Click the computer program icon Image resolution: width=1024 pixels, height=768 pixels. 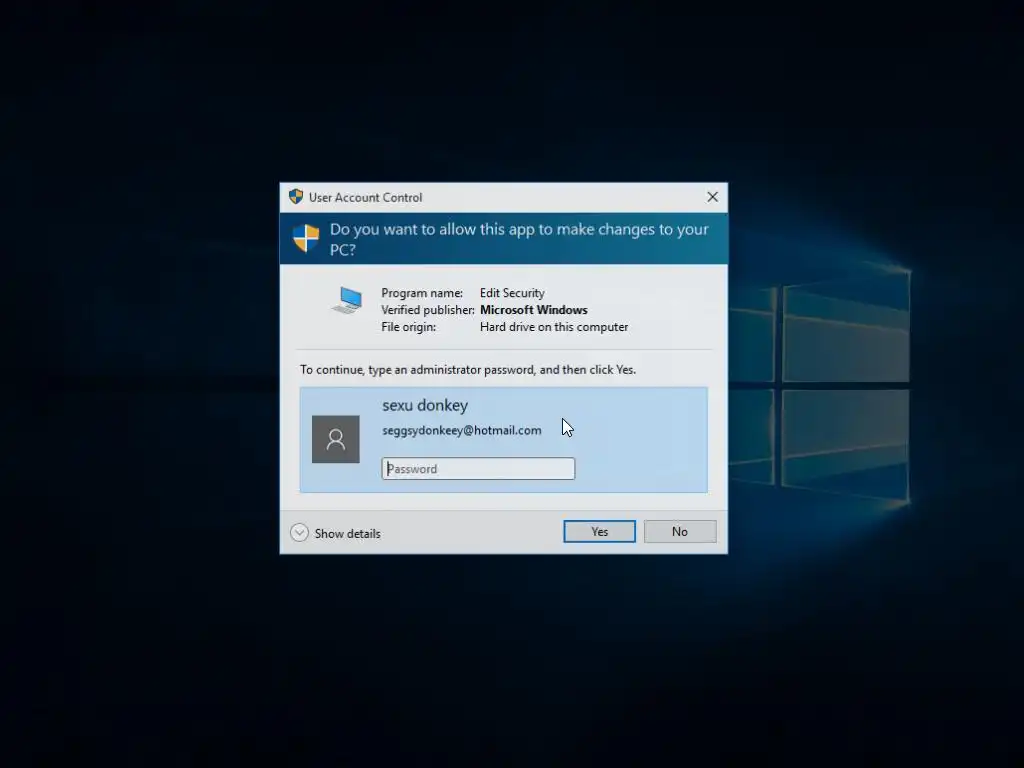click(x=347, y=300)
